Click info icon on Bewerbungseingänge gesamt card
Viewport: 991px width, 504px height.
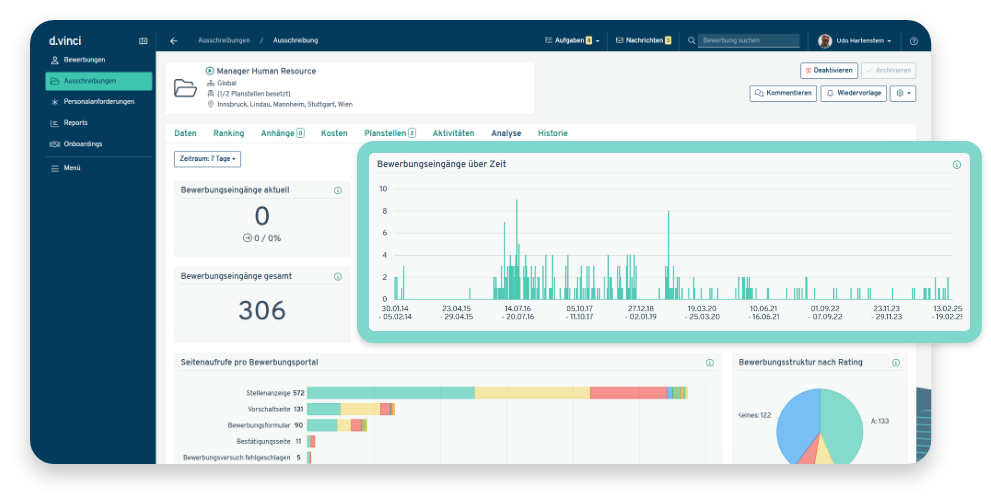337,276
